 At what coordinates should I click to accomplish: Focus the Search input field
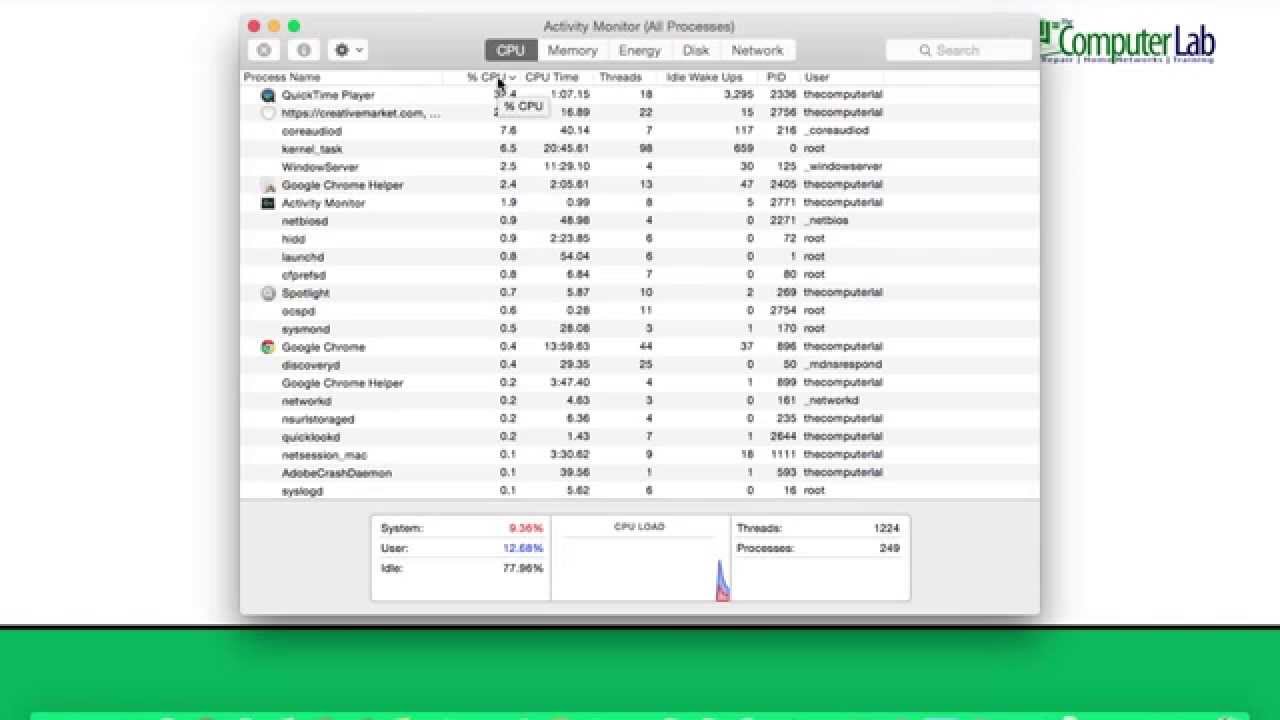(x=958, y=50)
